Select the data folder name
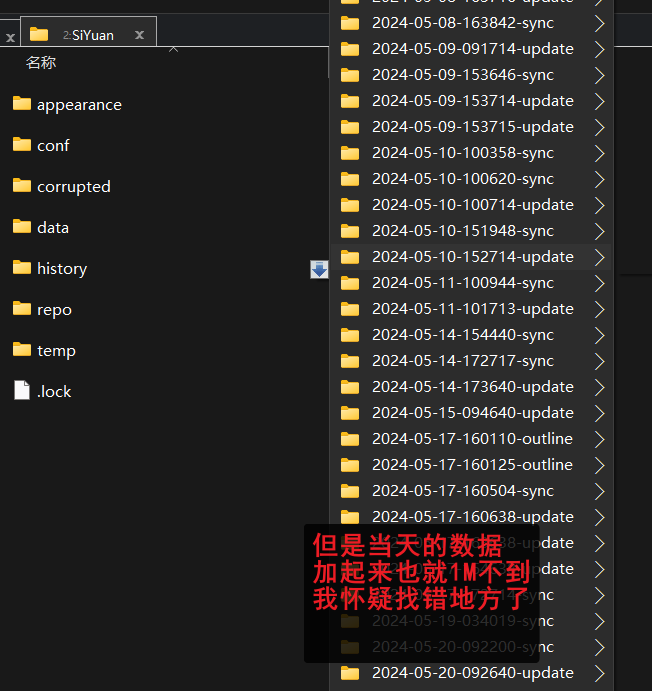The height and width of the screenshot is (691, 652). [x=53, y=227]
